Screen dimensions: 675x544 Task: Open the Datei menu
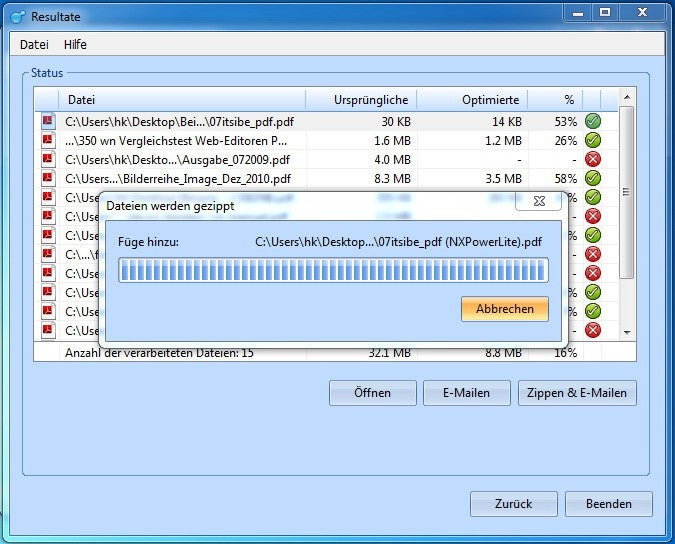coord(34,44)
